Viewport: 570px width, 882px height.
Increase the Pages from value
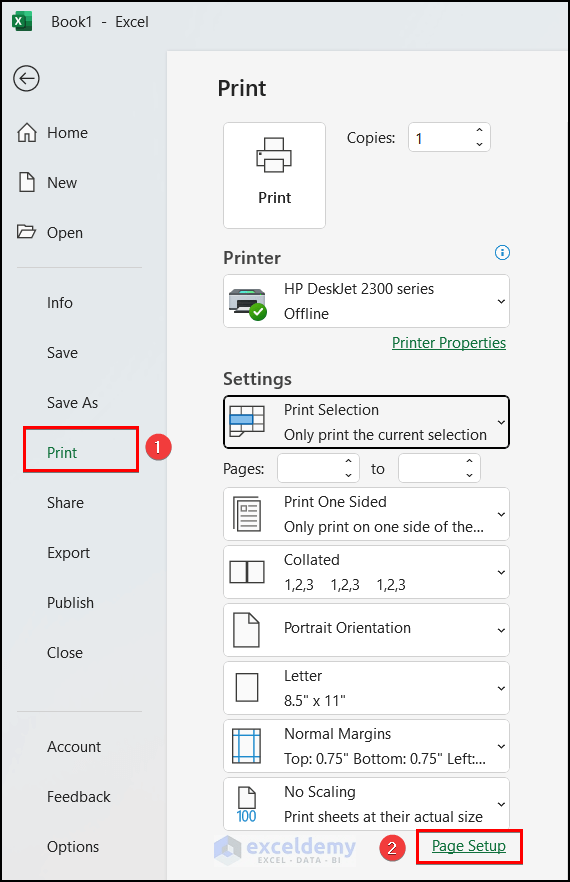[x=348, y=461]
